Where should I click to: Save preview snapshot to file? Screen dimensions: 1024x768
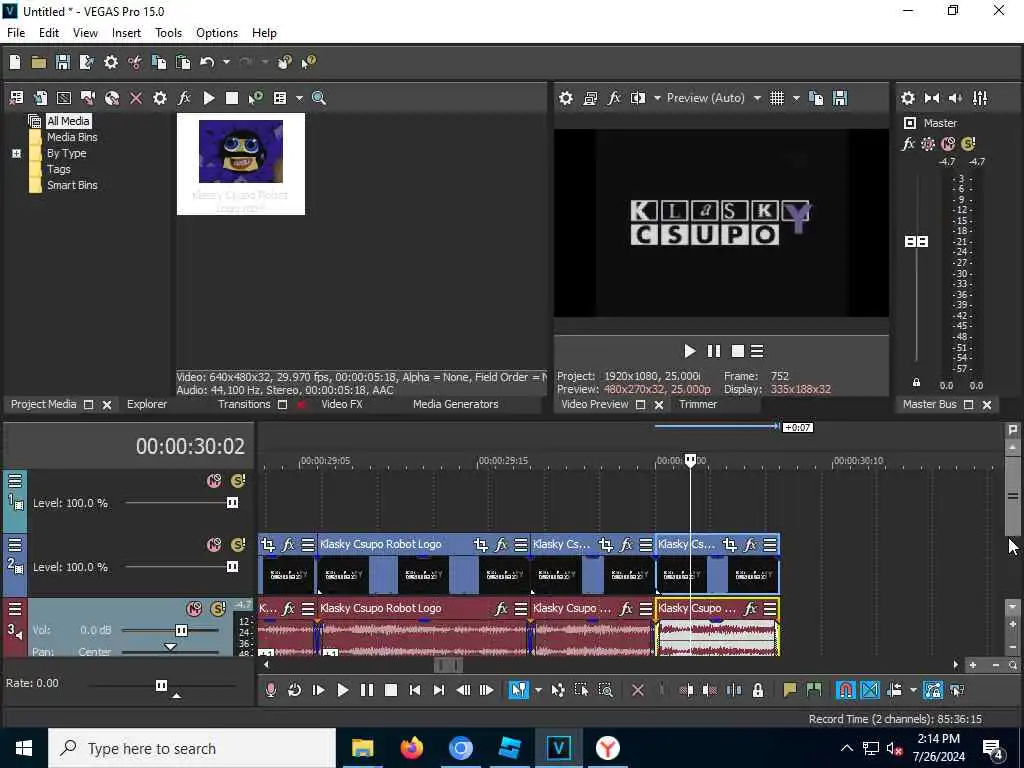tap(840, 98)
